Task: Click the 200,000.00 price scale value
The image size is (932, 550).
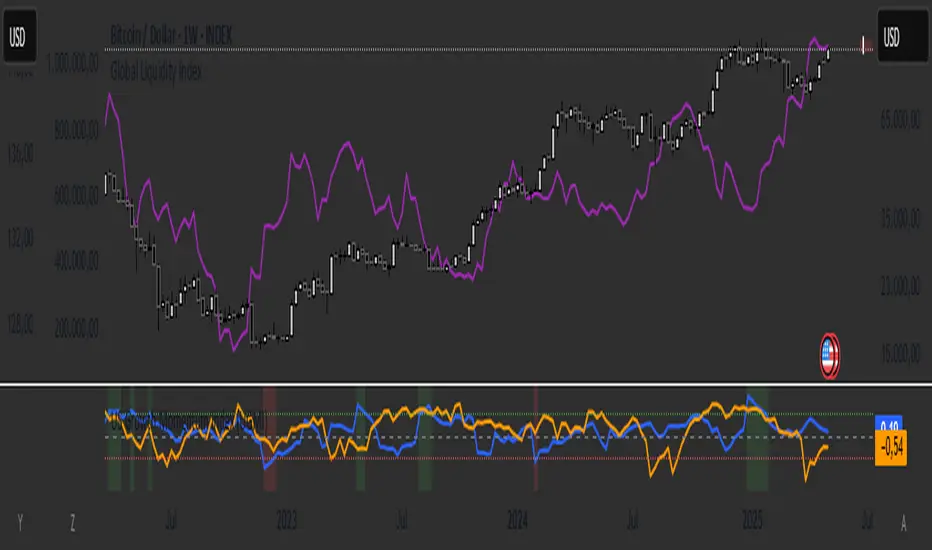Action: [76, 328]
